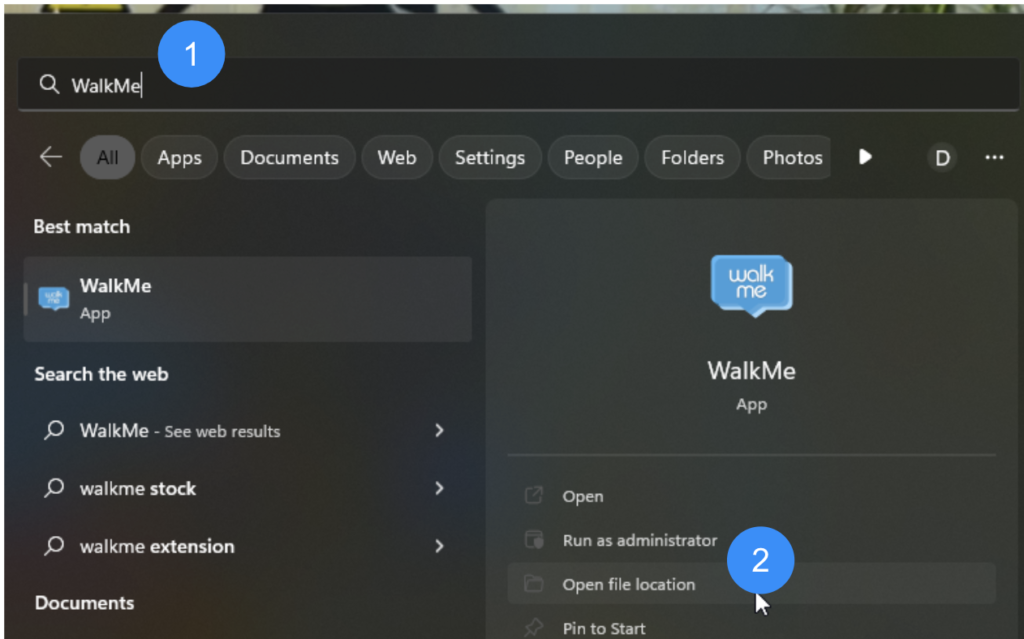Click the user profile "D" icon
The width and height of the screenshot is (1024, 639).
(942, 157)
